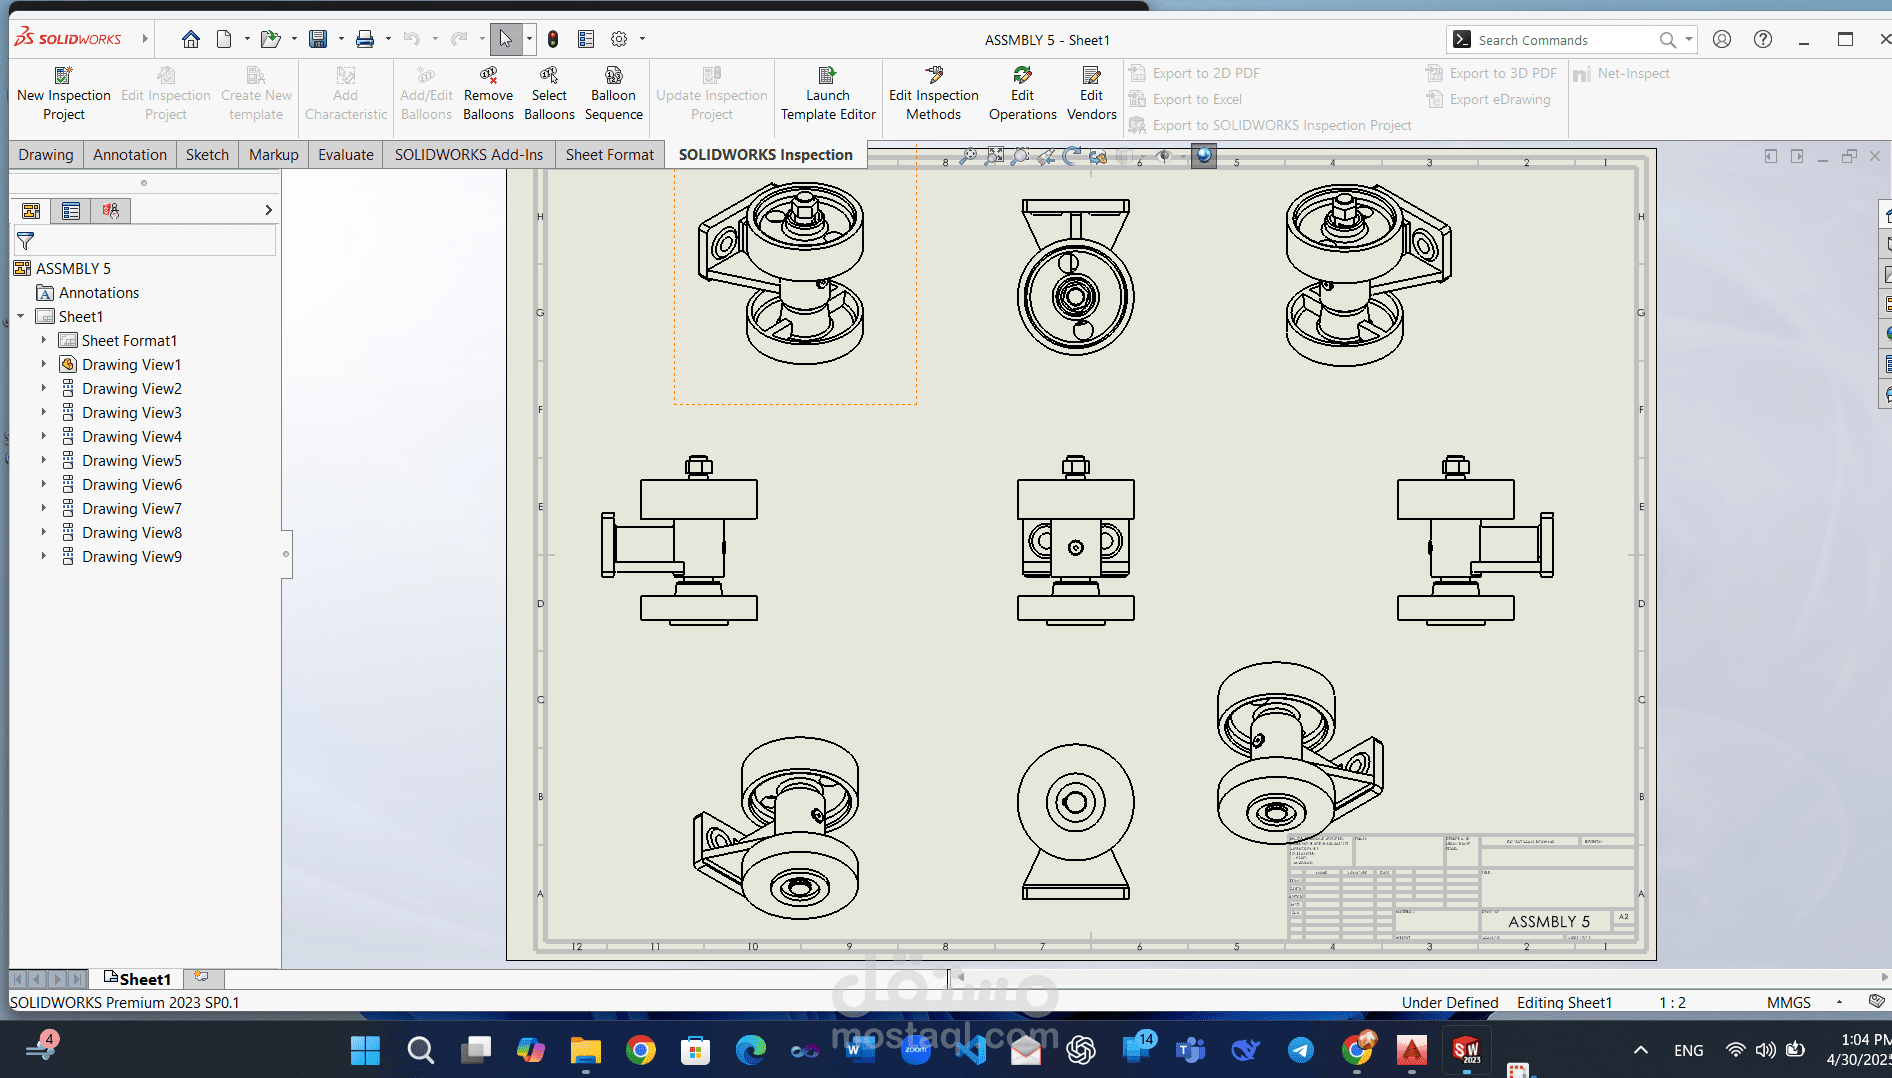Open File Explorer from the taskbar
The width and height of the screenshot is (1892, 1078).
[x=586, y=1050]
